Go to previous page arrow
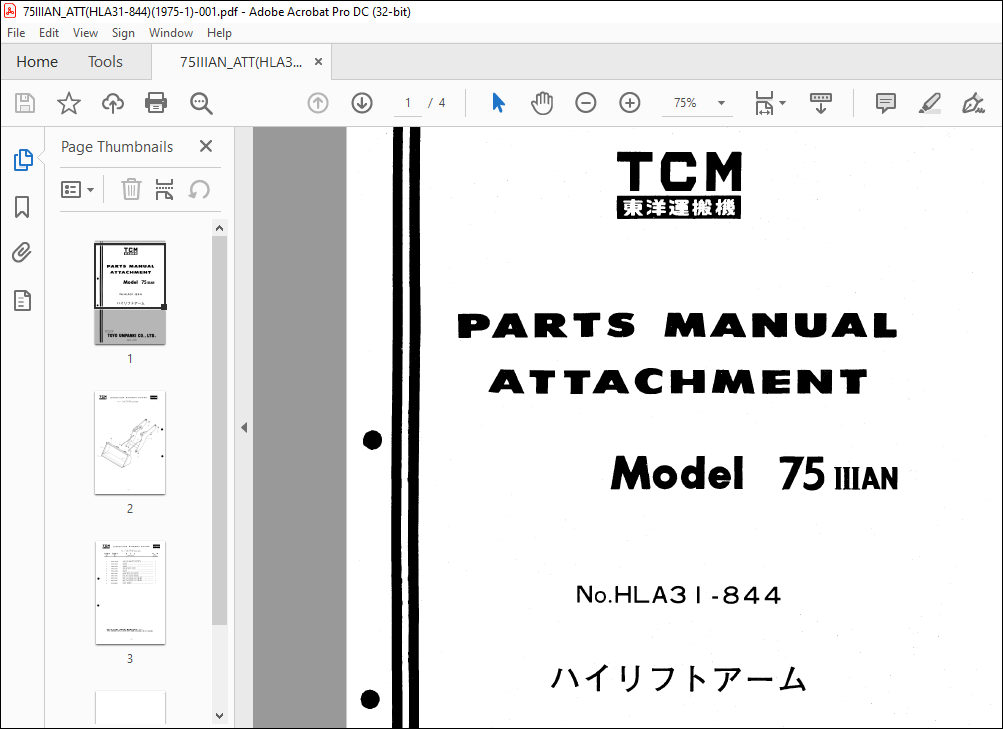Image resolution: width=1003 pixels, height=729 pixels. point(318,103)
